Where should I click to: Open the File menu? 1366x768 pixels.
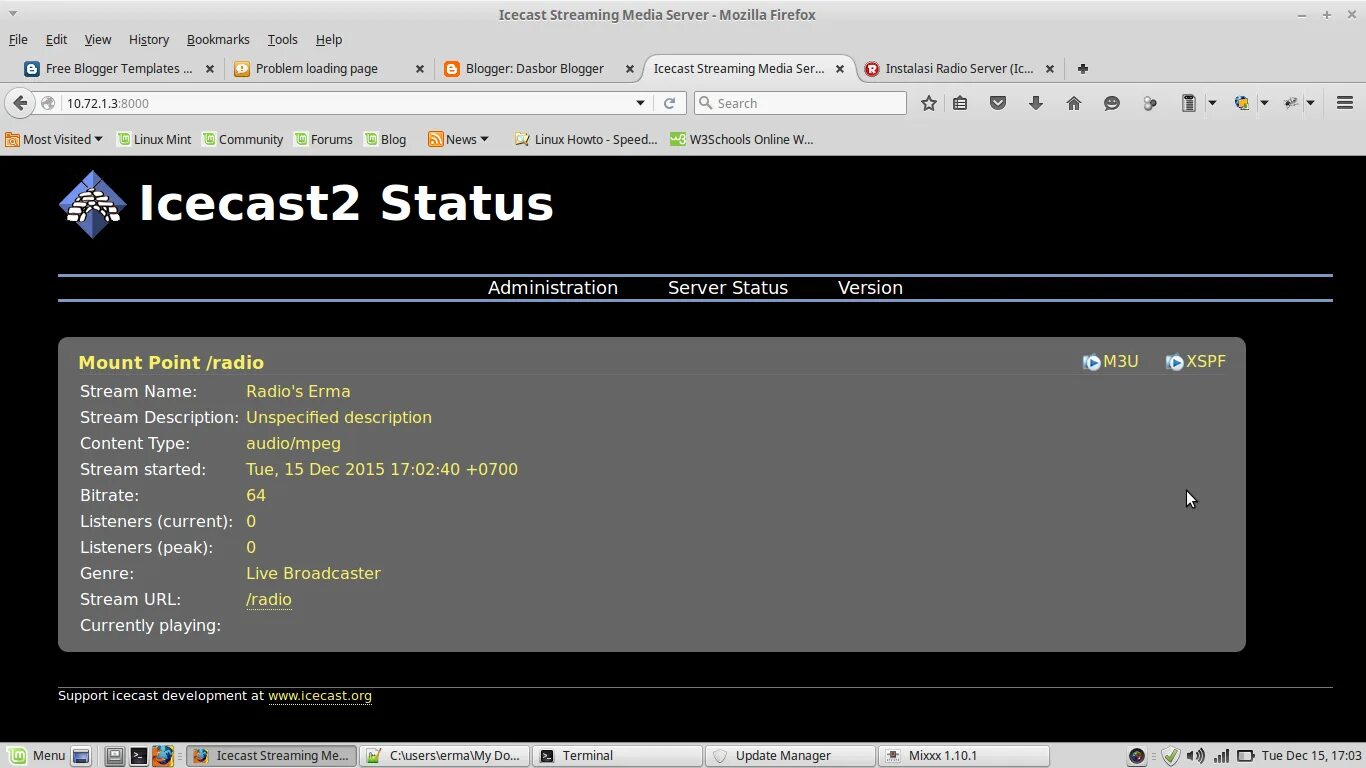[x=18, y=40]
